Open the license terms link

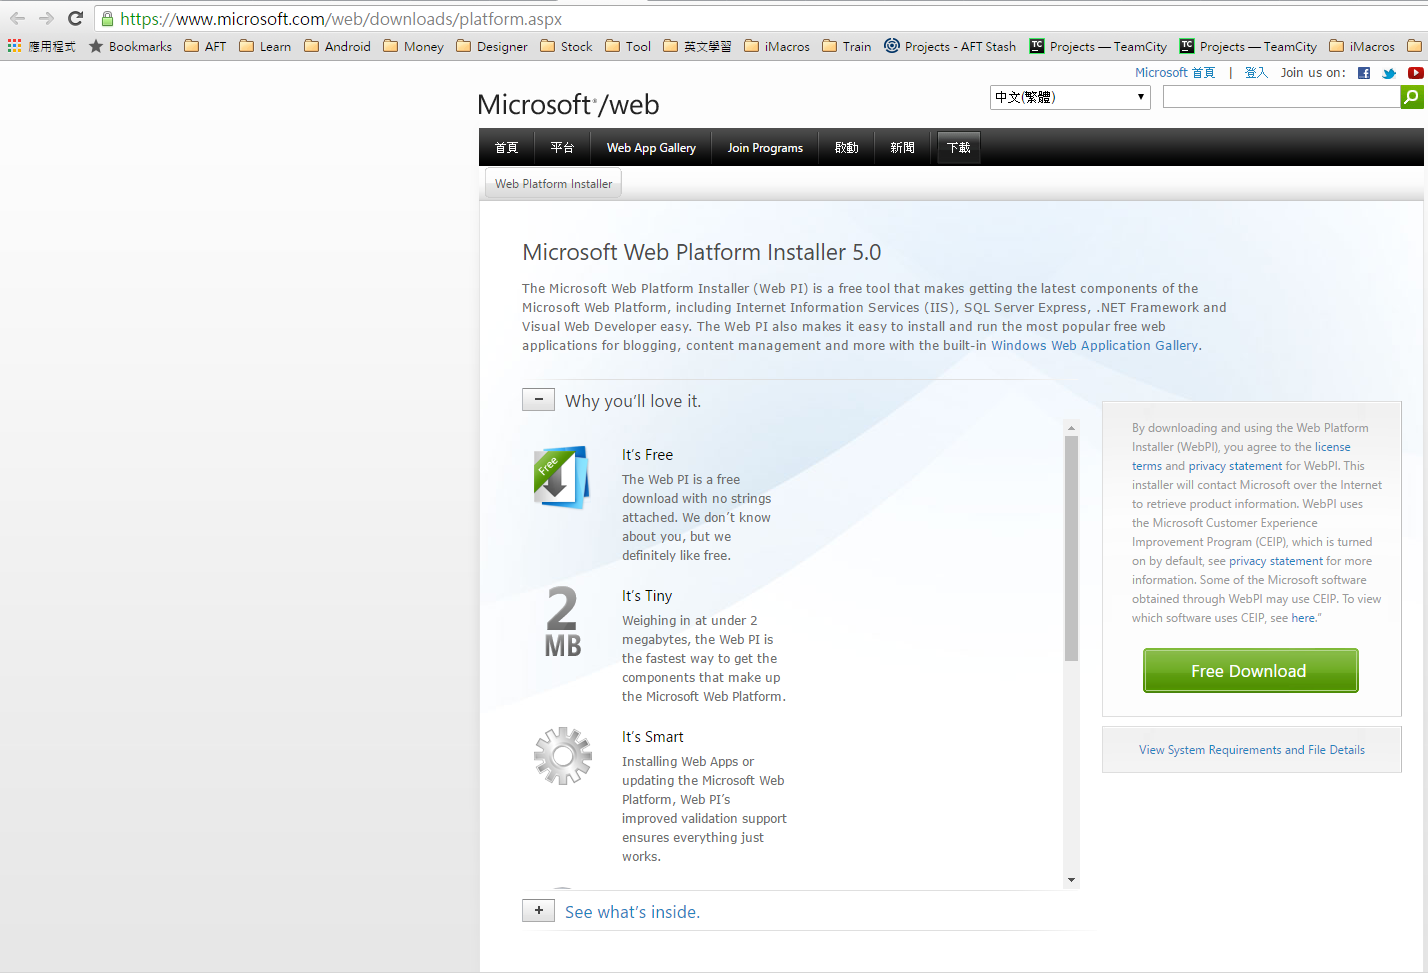point(1332,447)
